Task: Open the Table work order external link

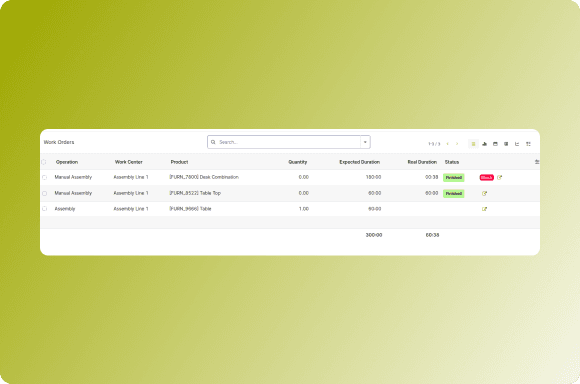Action: 484,209
